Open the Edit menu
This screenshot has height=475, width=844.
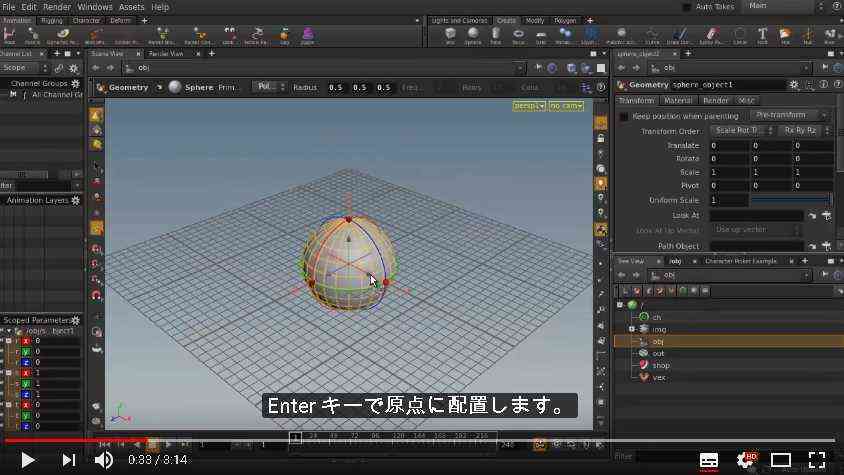coord(28,7)
